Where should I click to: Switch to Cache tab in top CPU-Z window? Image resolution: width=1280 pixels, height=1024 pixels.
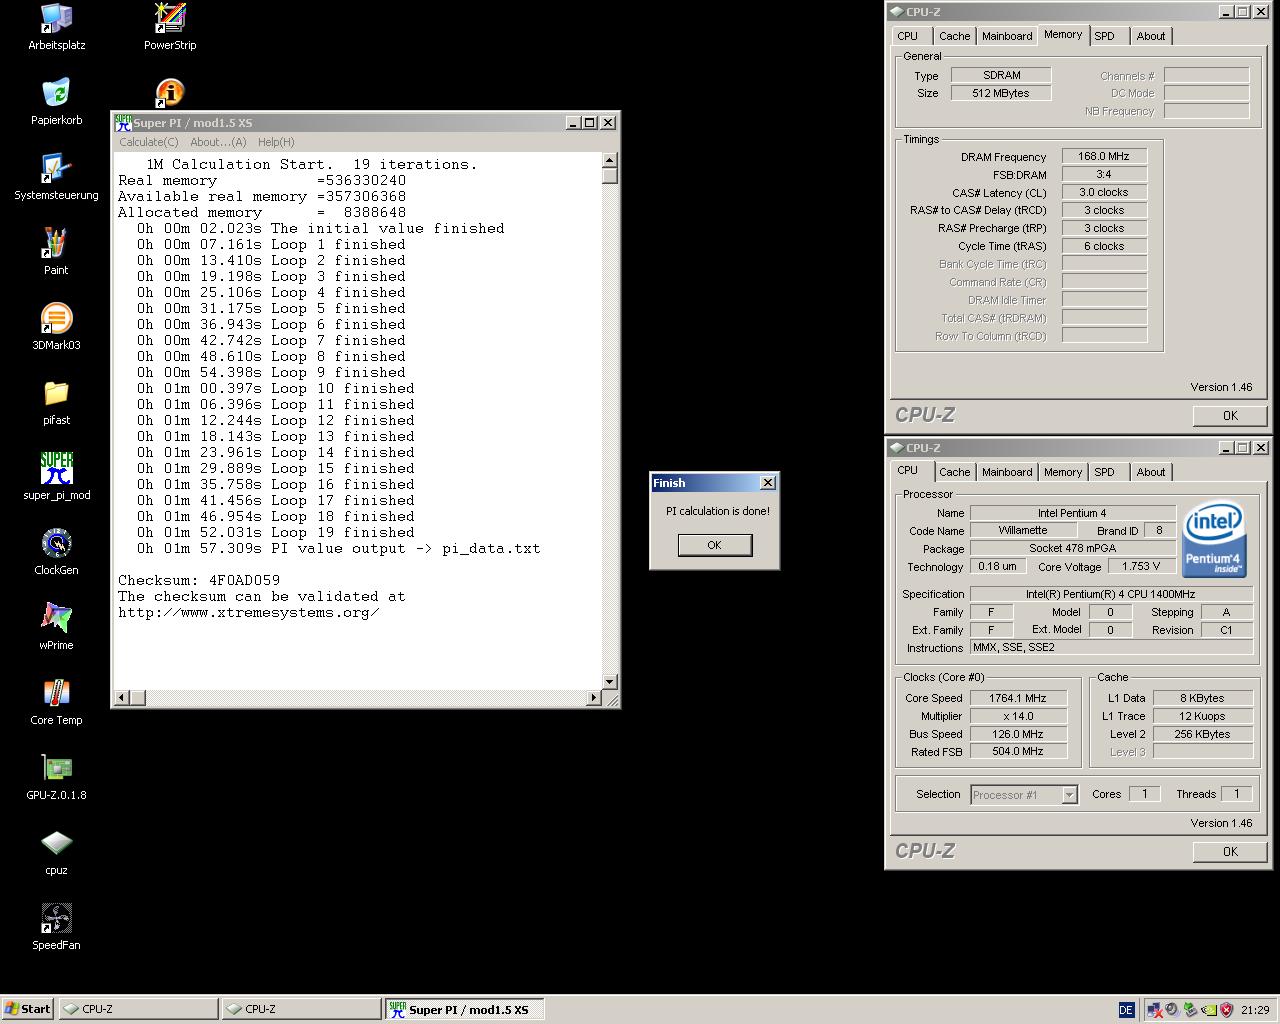(x=954, y=36)
